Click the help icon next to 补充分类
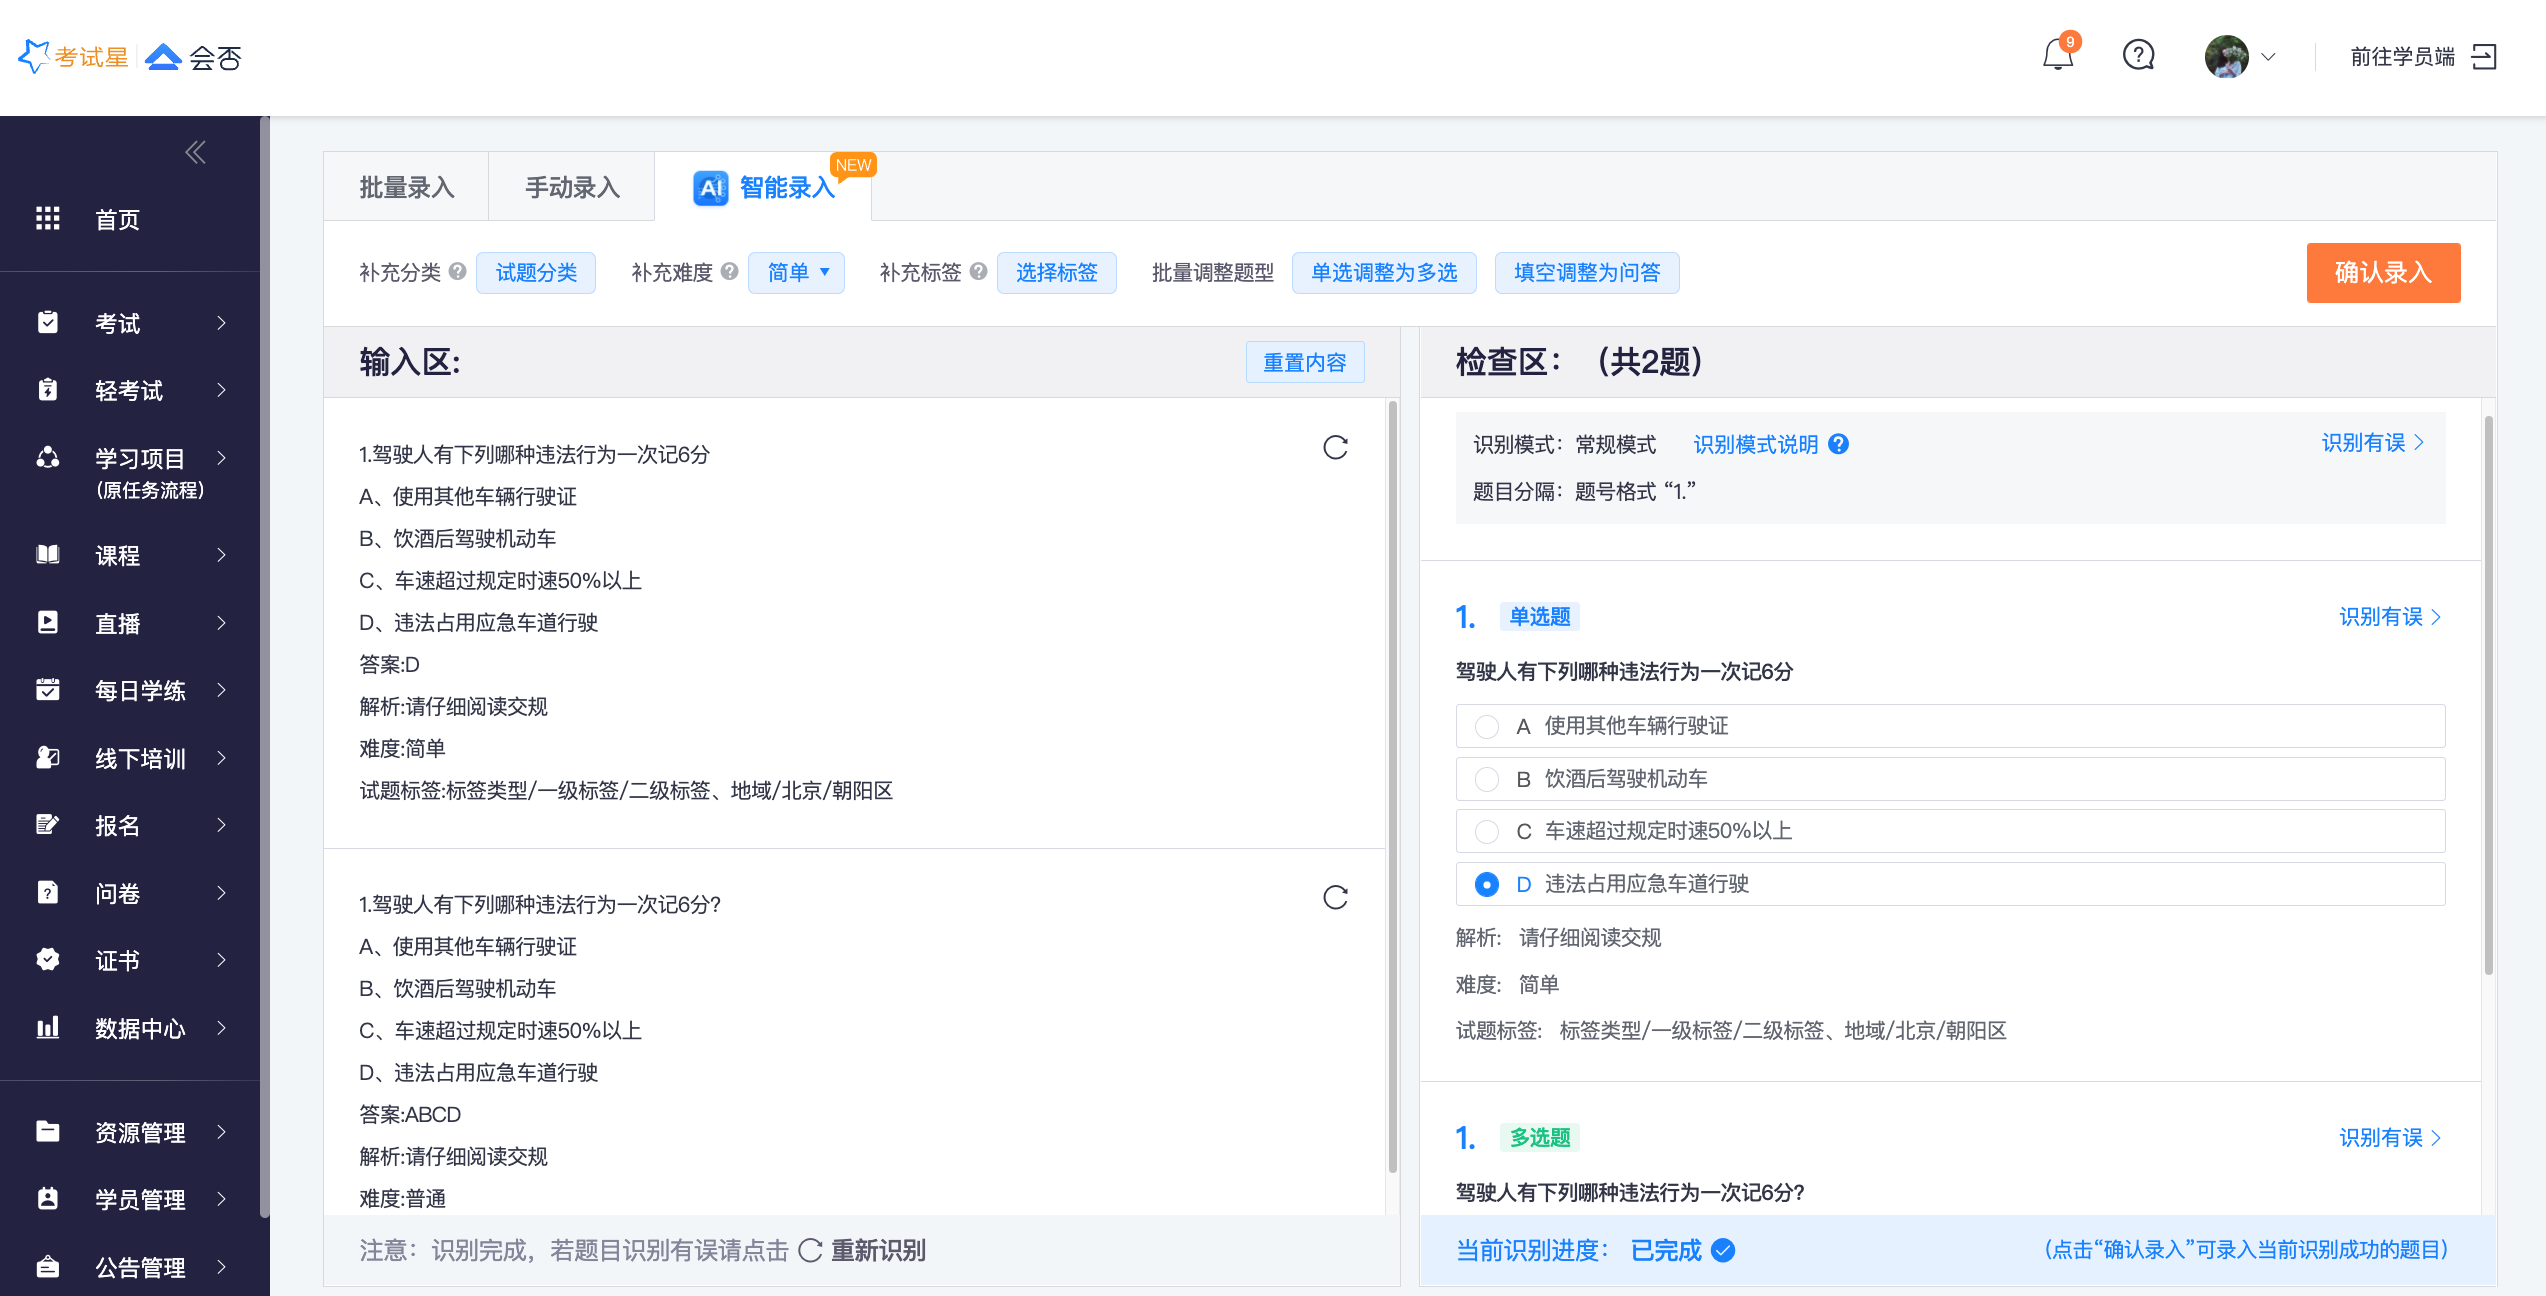Screen dimensions: 2546x1296 pos(458,271)
